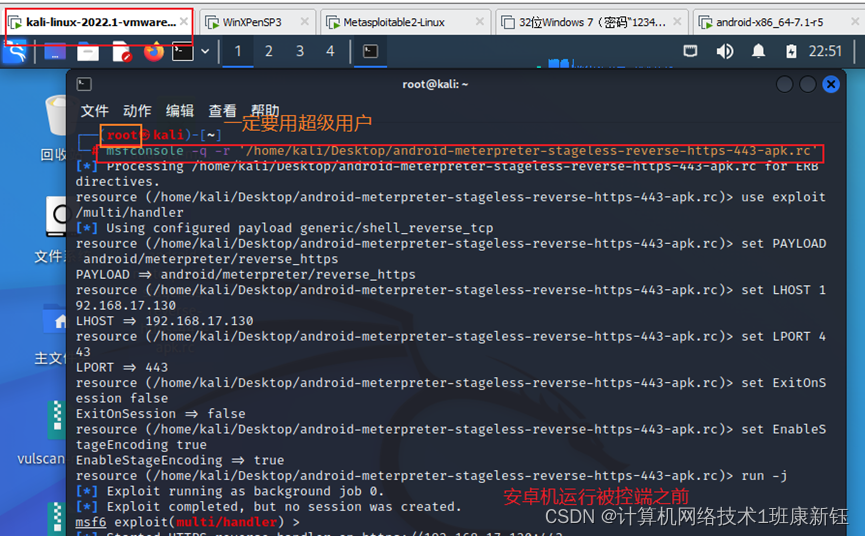Click the volume speaker tray icon
The height and width of the screenshot is (536, 865).
(725, 51)
